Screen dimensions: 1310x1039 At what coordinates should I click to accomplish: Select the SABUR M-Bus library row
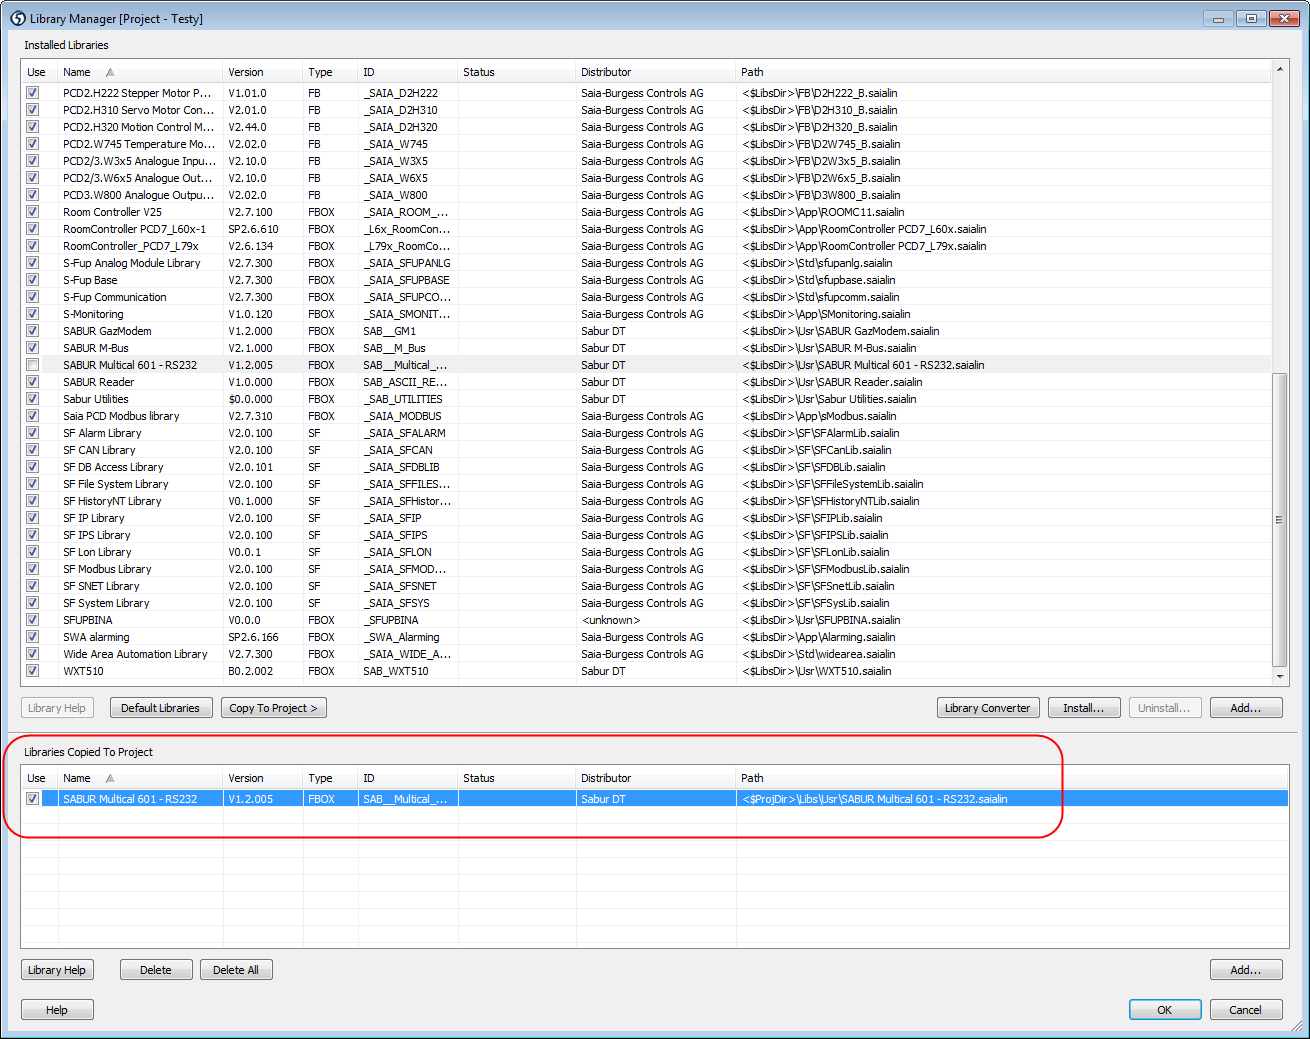pos(646,348)
